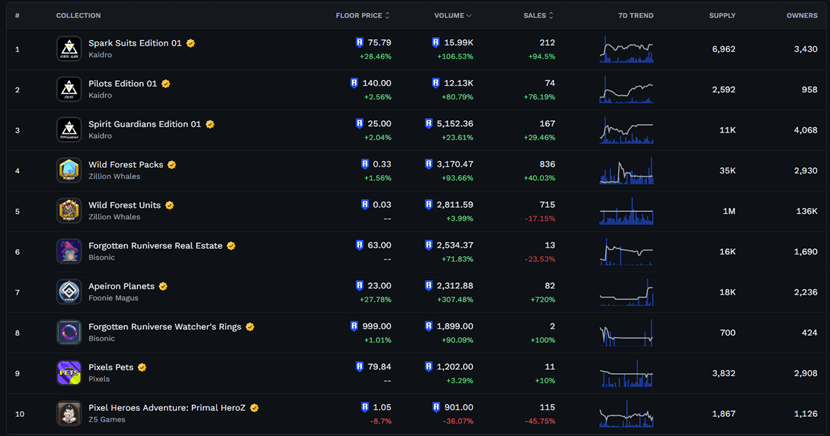Open Pixel Heroes Adventure: Primal HeroZ link
The image size is (830, 436).
point(167,408)
